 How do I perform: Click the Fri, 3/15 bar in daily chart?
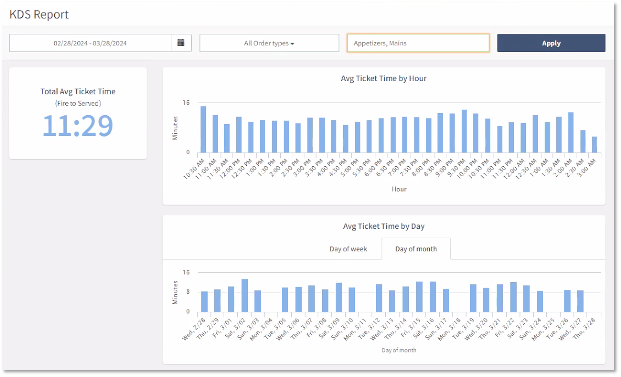tap(419, 297)
